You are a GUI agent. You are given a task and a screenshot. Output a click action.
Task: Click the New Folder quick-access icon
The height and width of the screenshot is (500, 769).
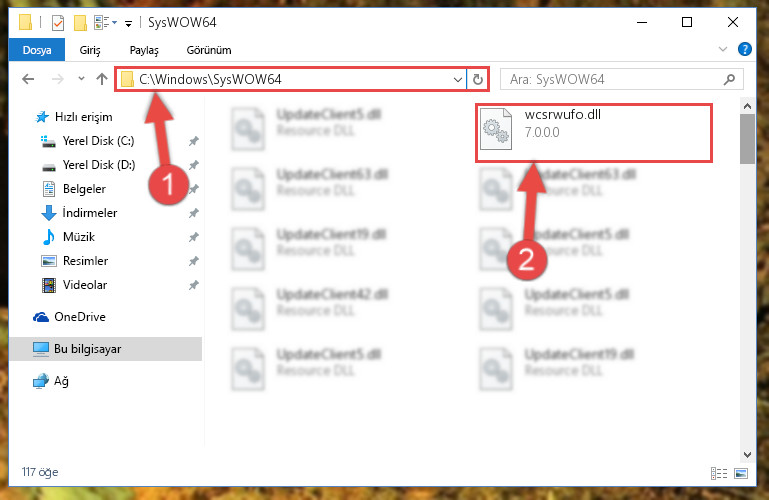(80, 23)
